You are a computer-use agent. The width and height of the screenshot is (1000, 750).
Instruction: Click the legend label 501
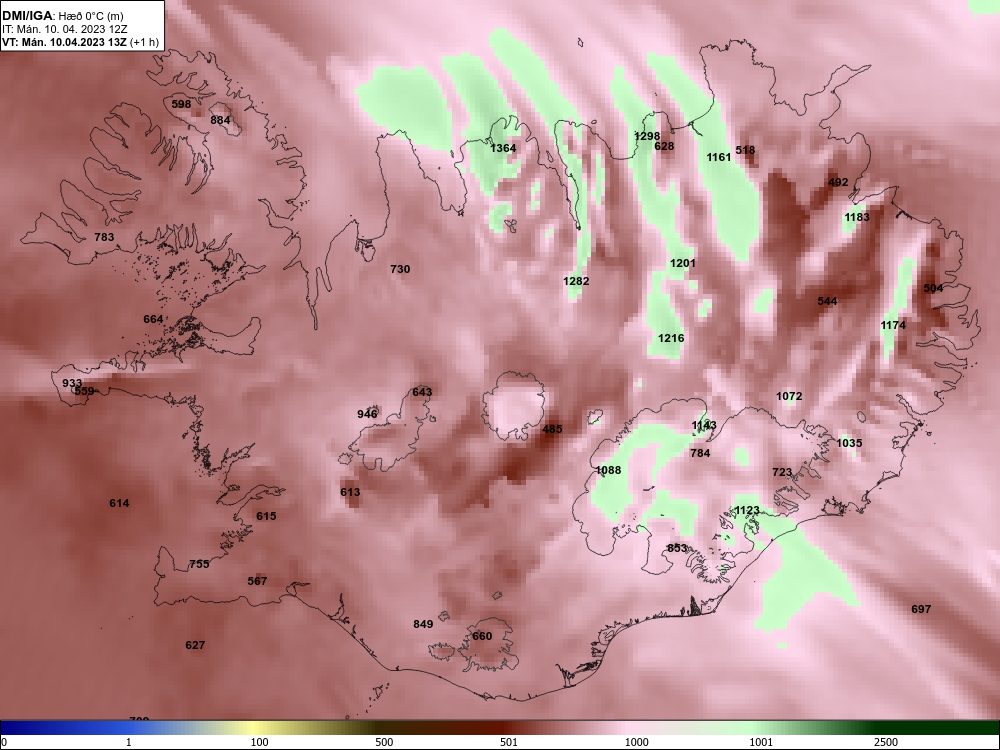[509, 742]
